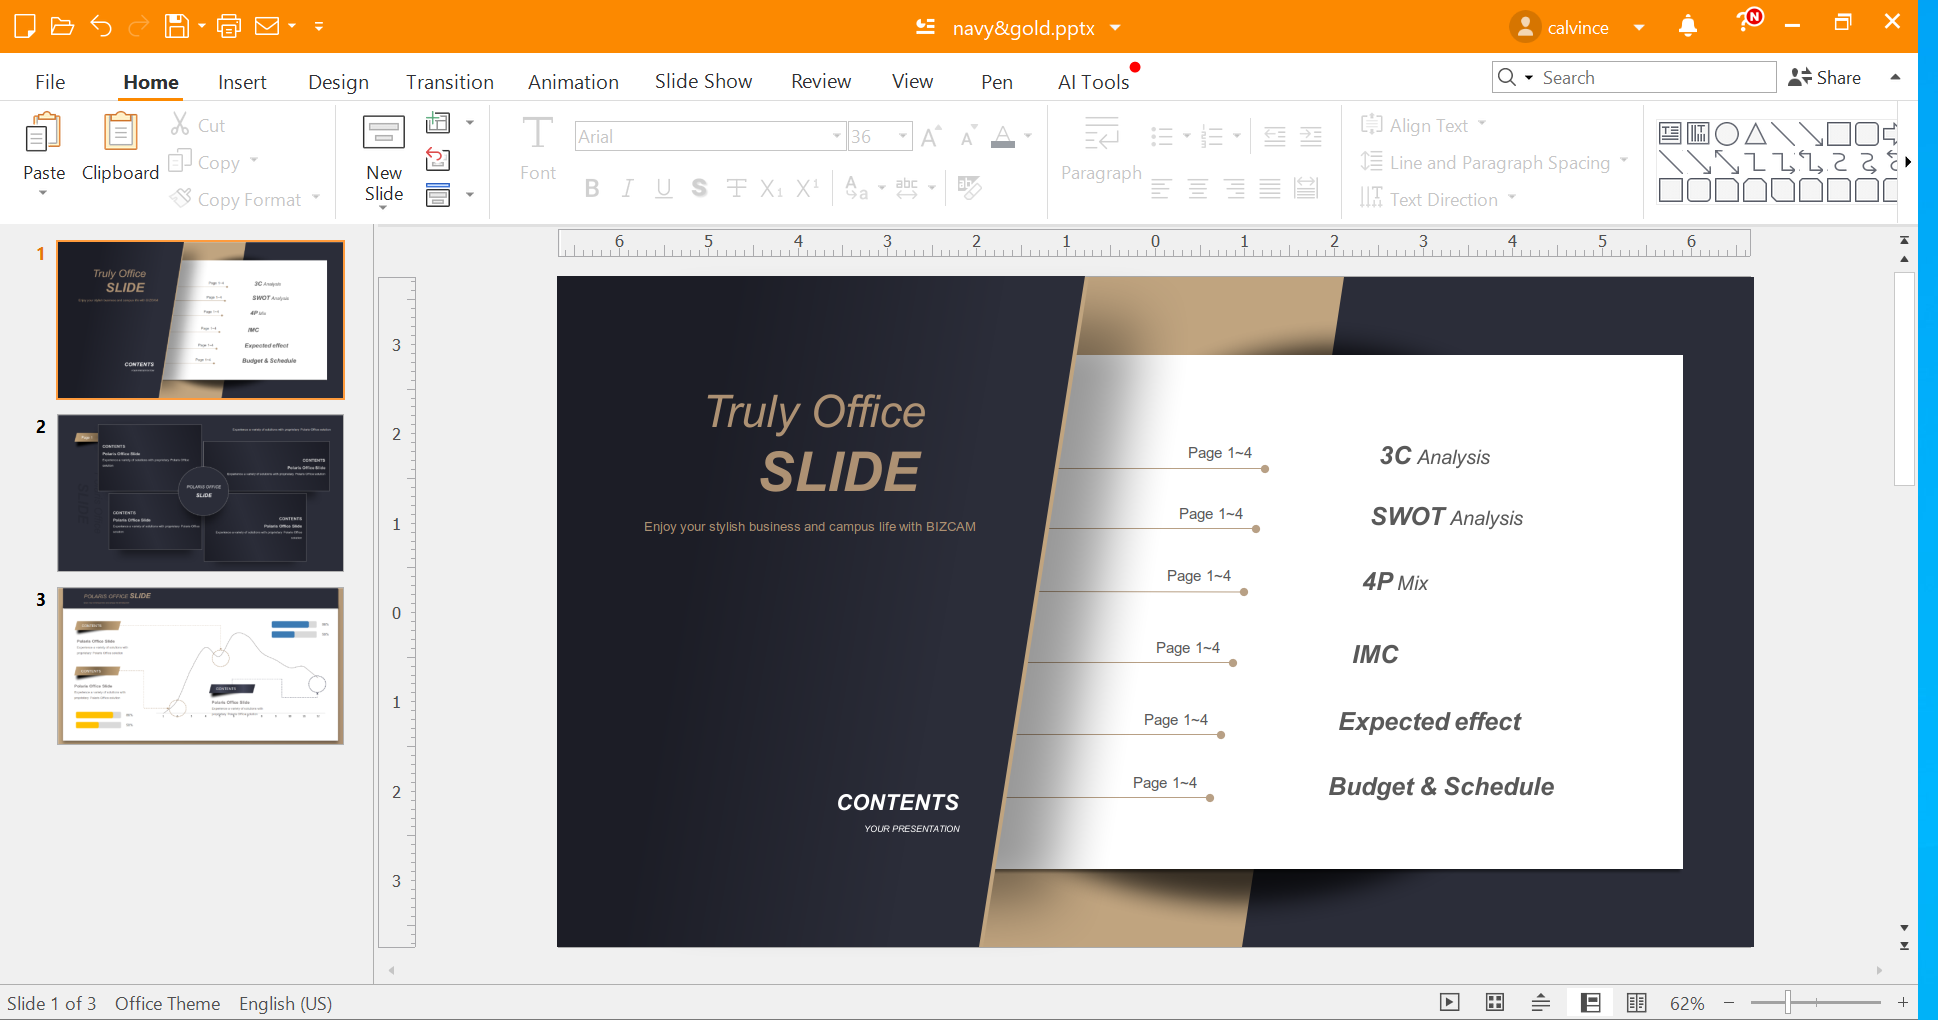Toggle italic formatting
The height and width of the screenshot is (1020, 1938).
(x=627, y=187)
